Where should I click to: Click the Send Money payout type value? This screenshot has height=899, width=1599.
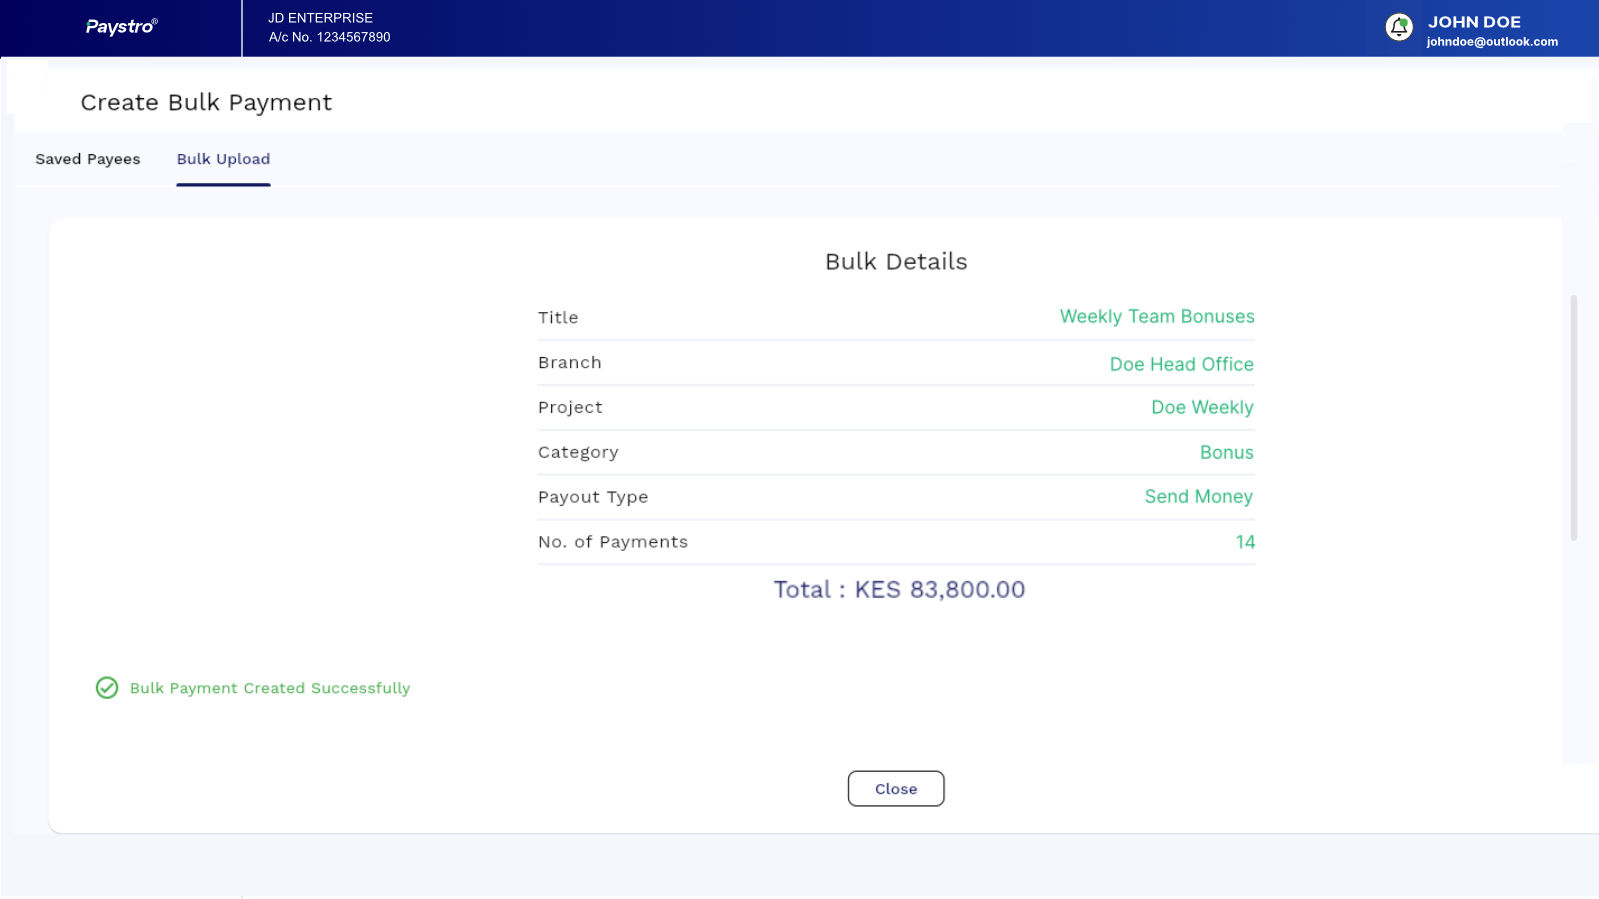pyautogui.click(x=1198, y=497)
